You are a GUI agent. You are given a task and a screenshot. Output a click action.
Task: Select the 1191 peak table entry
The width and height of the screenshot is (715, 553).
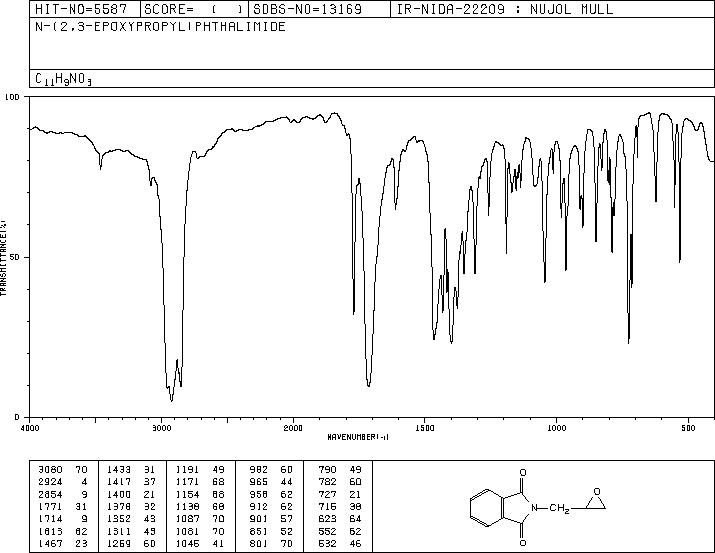200,470
